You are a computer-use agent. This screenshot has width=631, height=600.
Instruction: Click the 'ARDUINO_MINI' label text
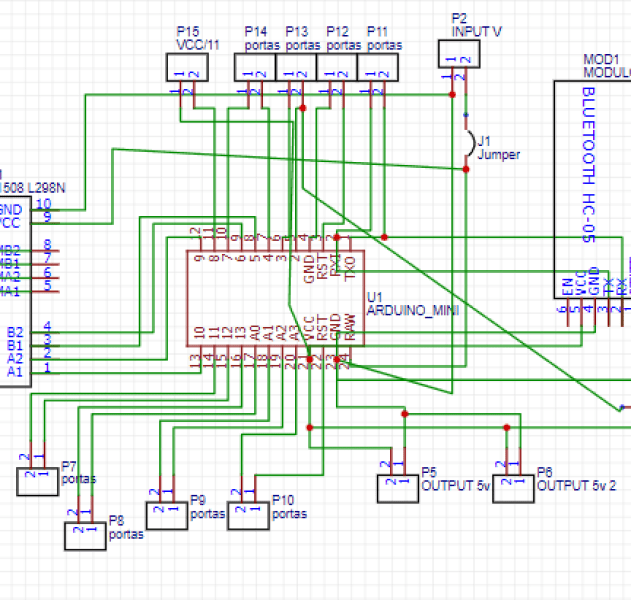coord(413,311)
